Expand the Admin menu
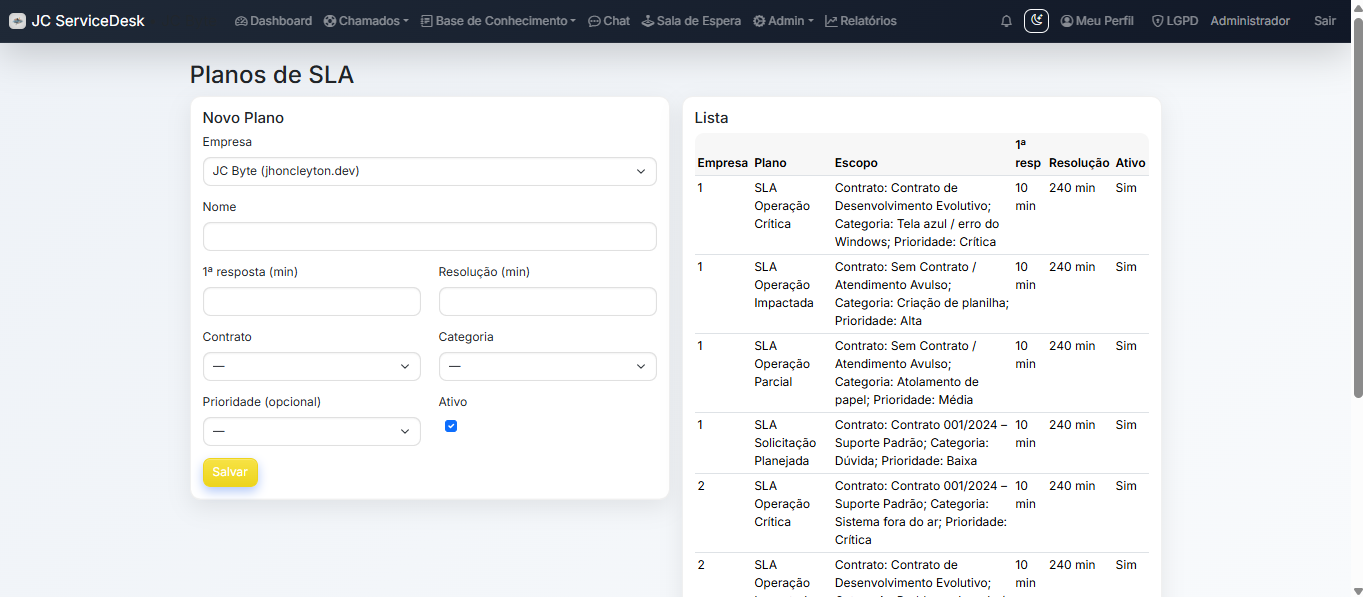1363x597 pixels. click(783, 21)
